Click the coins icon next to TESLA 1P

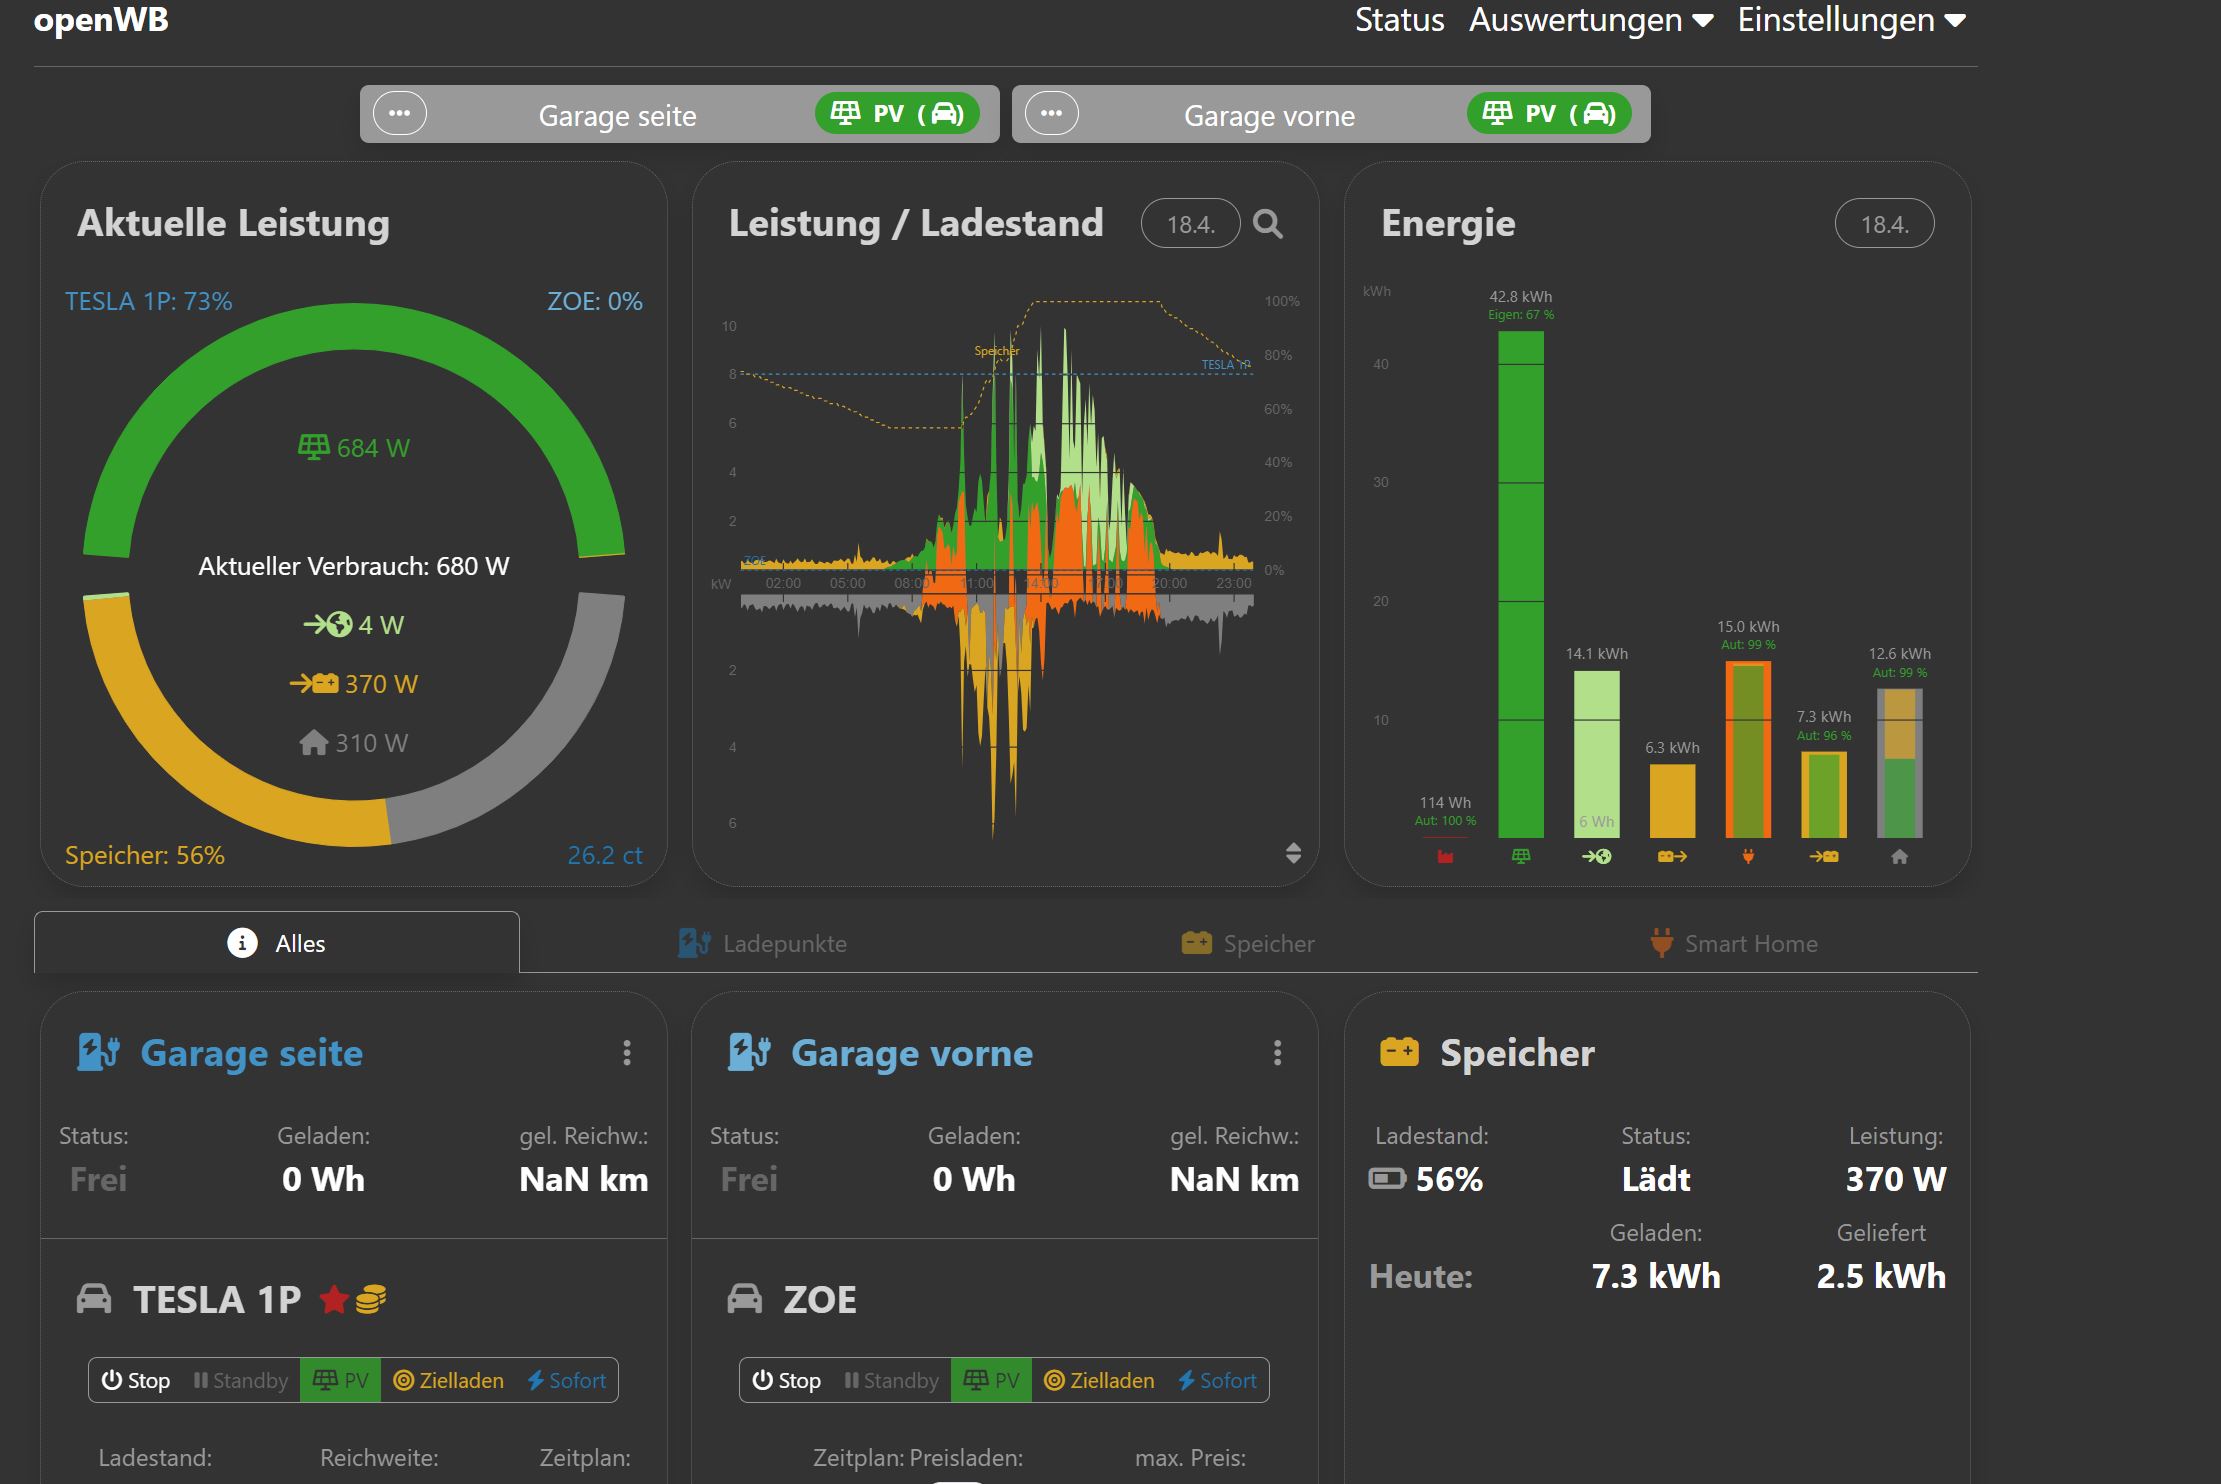371,1300
